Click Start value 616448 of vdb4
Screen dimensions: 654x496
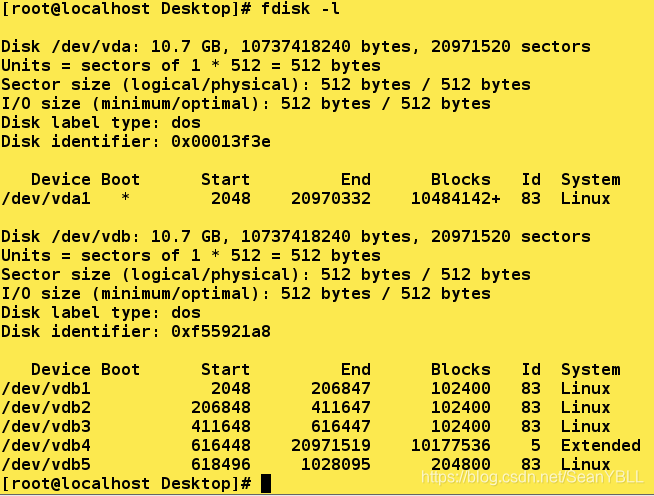point(221,446)
